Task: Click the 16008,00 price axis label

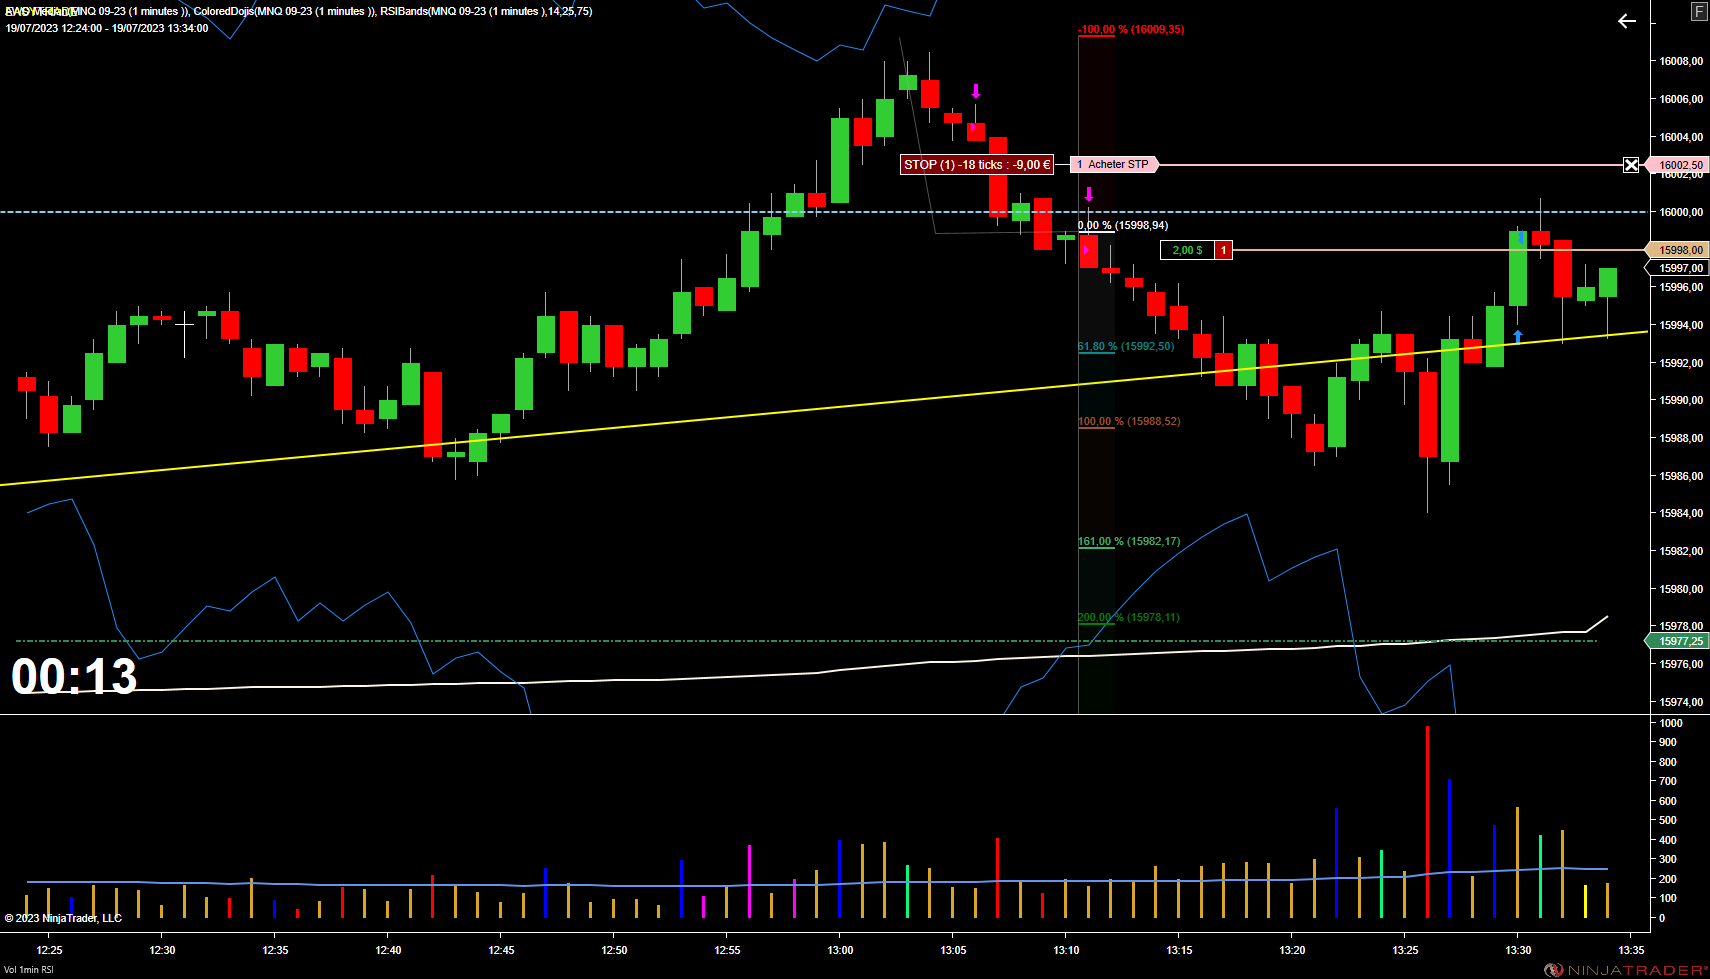Action: coord(1681,61)
